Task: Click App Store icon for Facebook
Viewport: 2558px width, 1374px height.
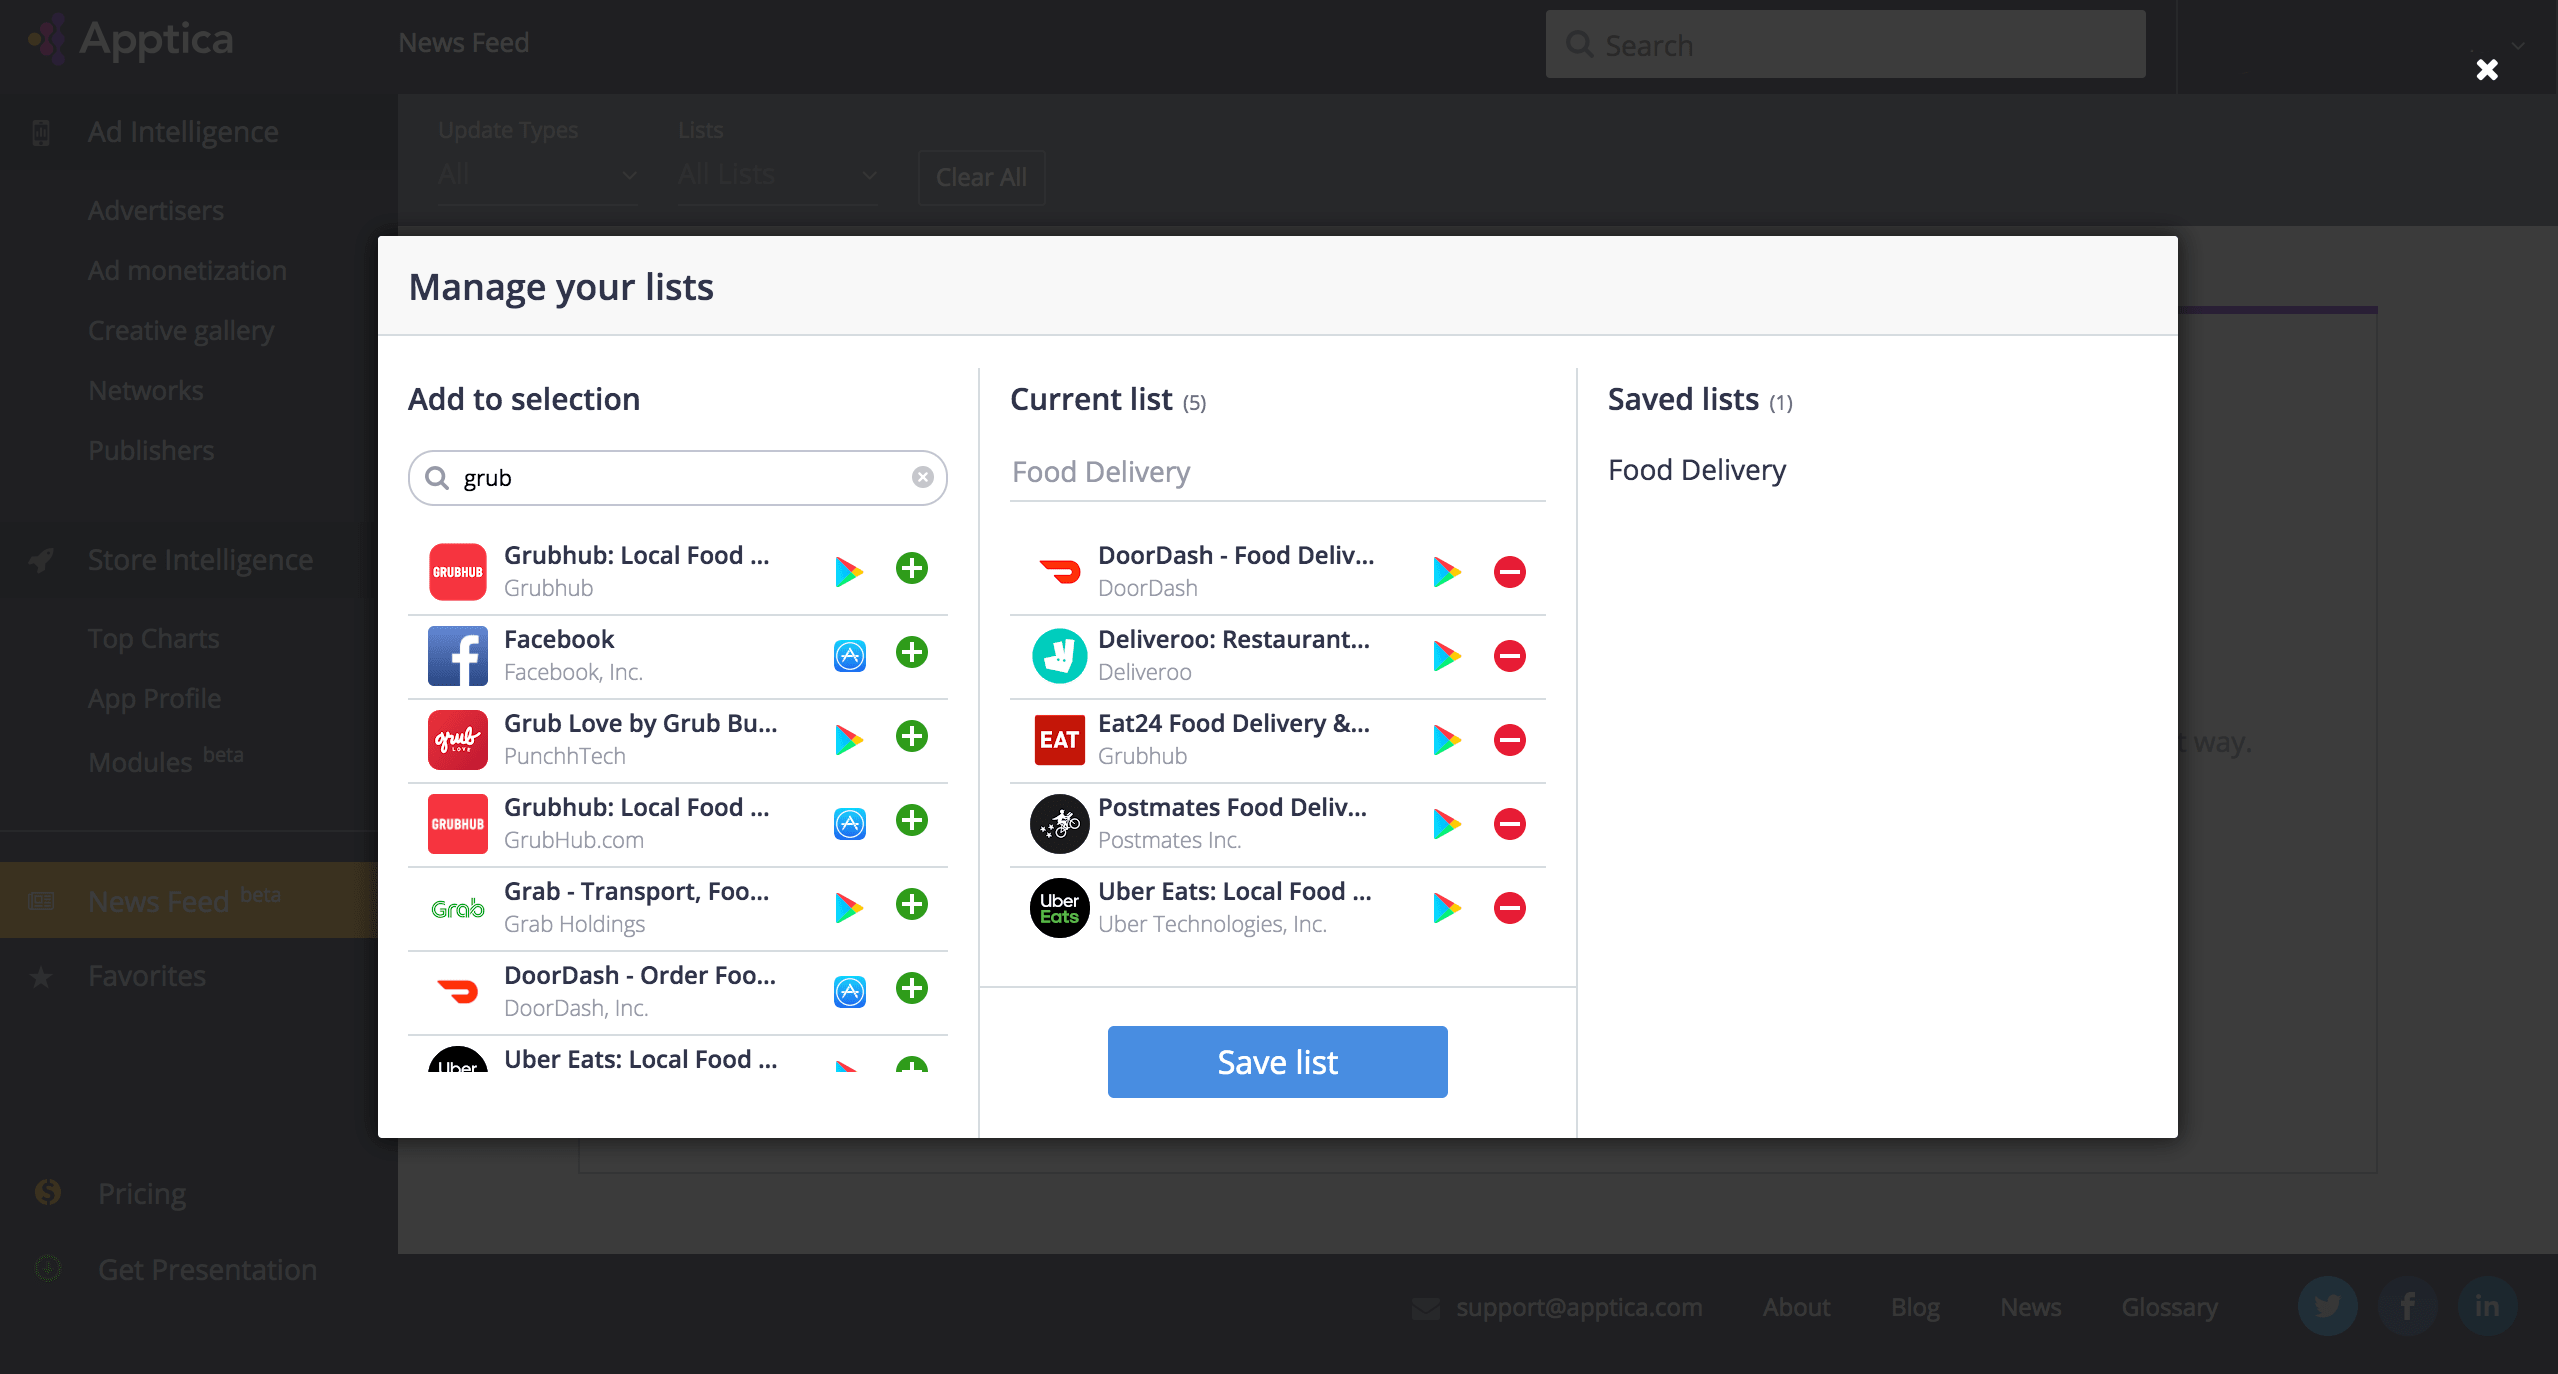Action: 850,656
